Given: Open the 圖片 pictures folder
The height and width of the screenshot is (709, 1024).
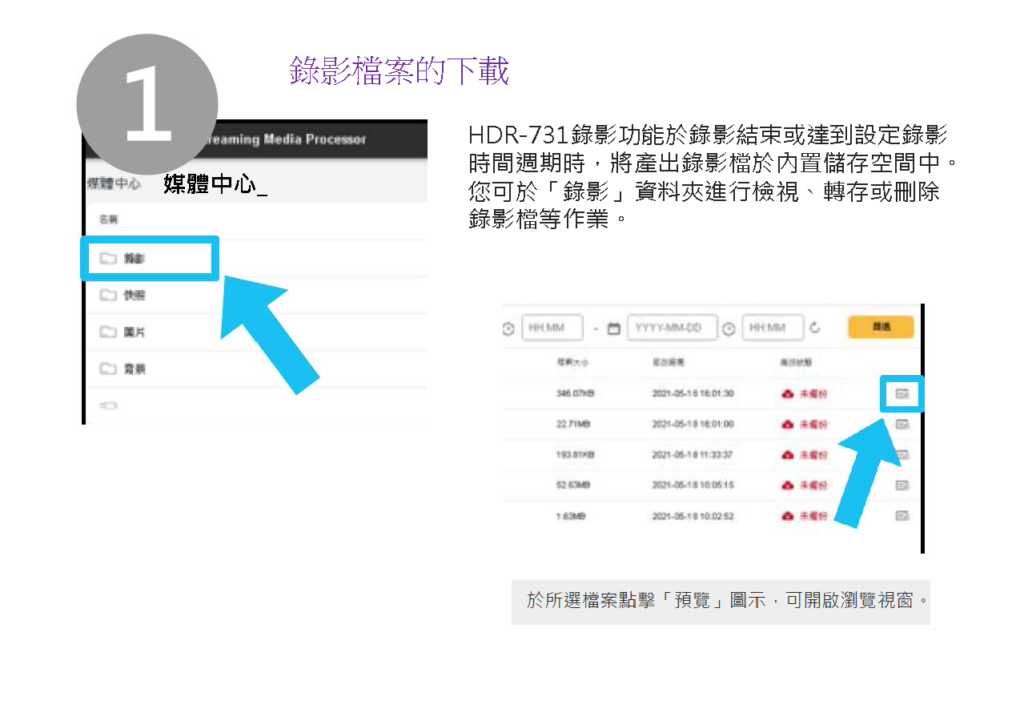Looking at the screenshot, I should click(x=134, y=332).
